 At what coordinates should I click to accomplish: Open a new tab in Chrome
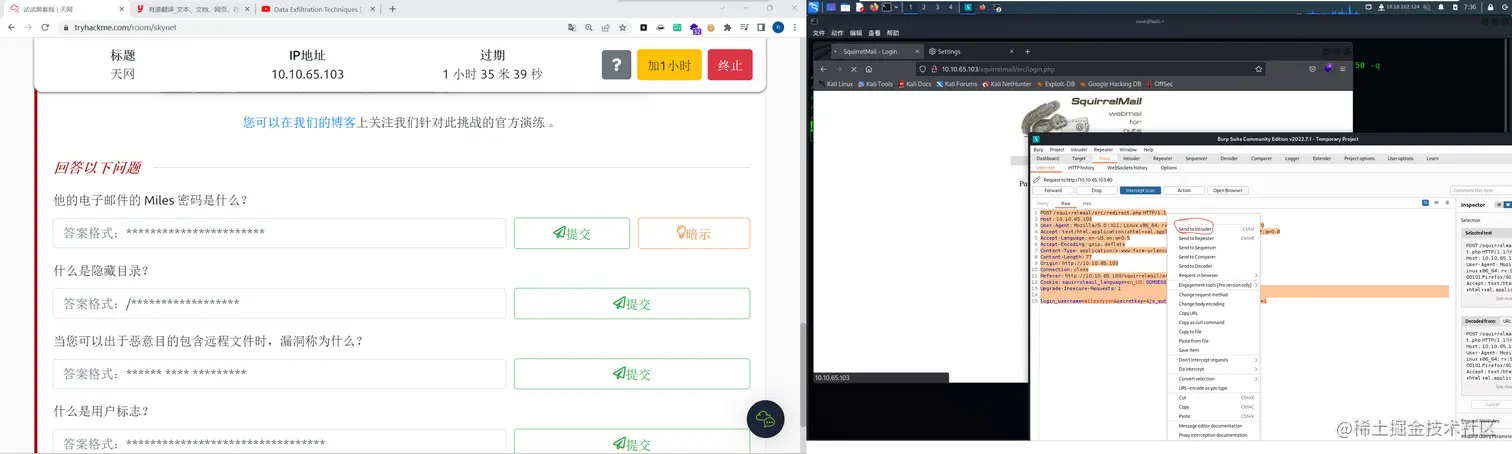click(x=392, y=8)
